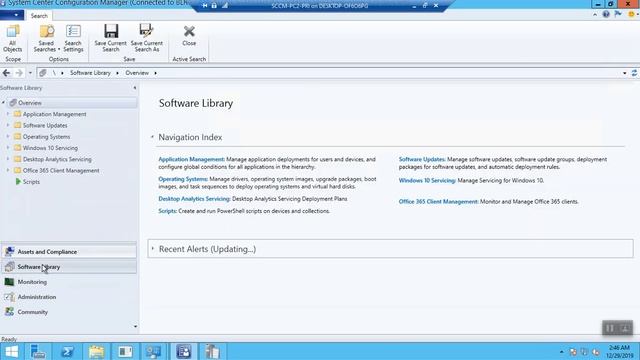Follow the Scripts link in Navigation Index
Image resolution: width=640 pixels, height=360 pixels.
coord(167,211)
